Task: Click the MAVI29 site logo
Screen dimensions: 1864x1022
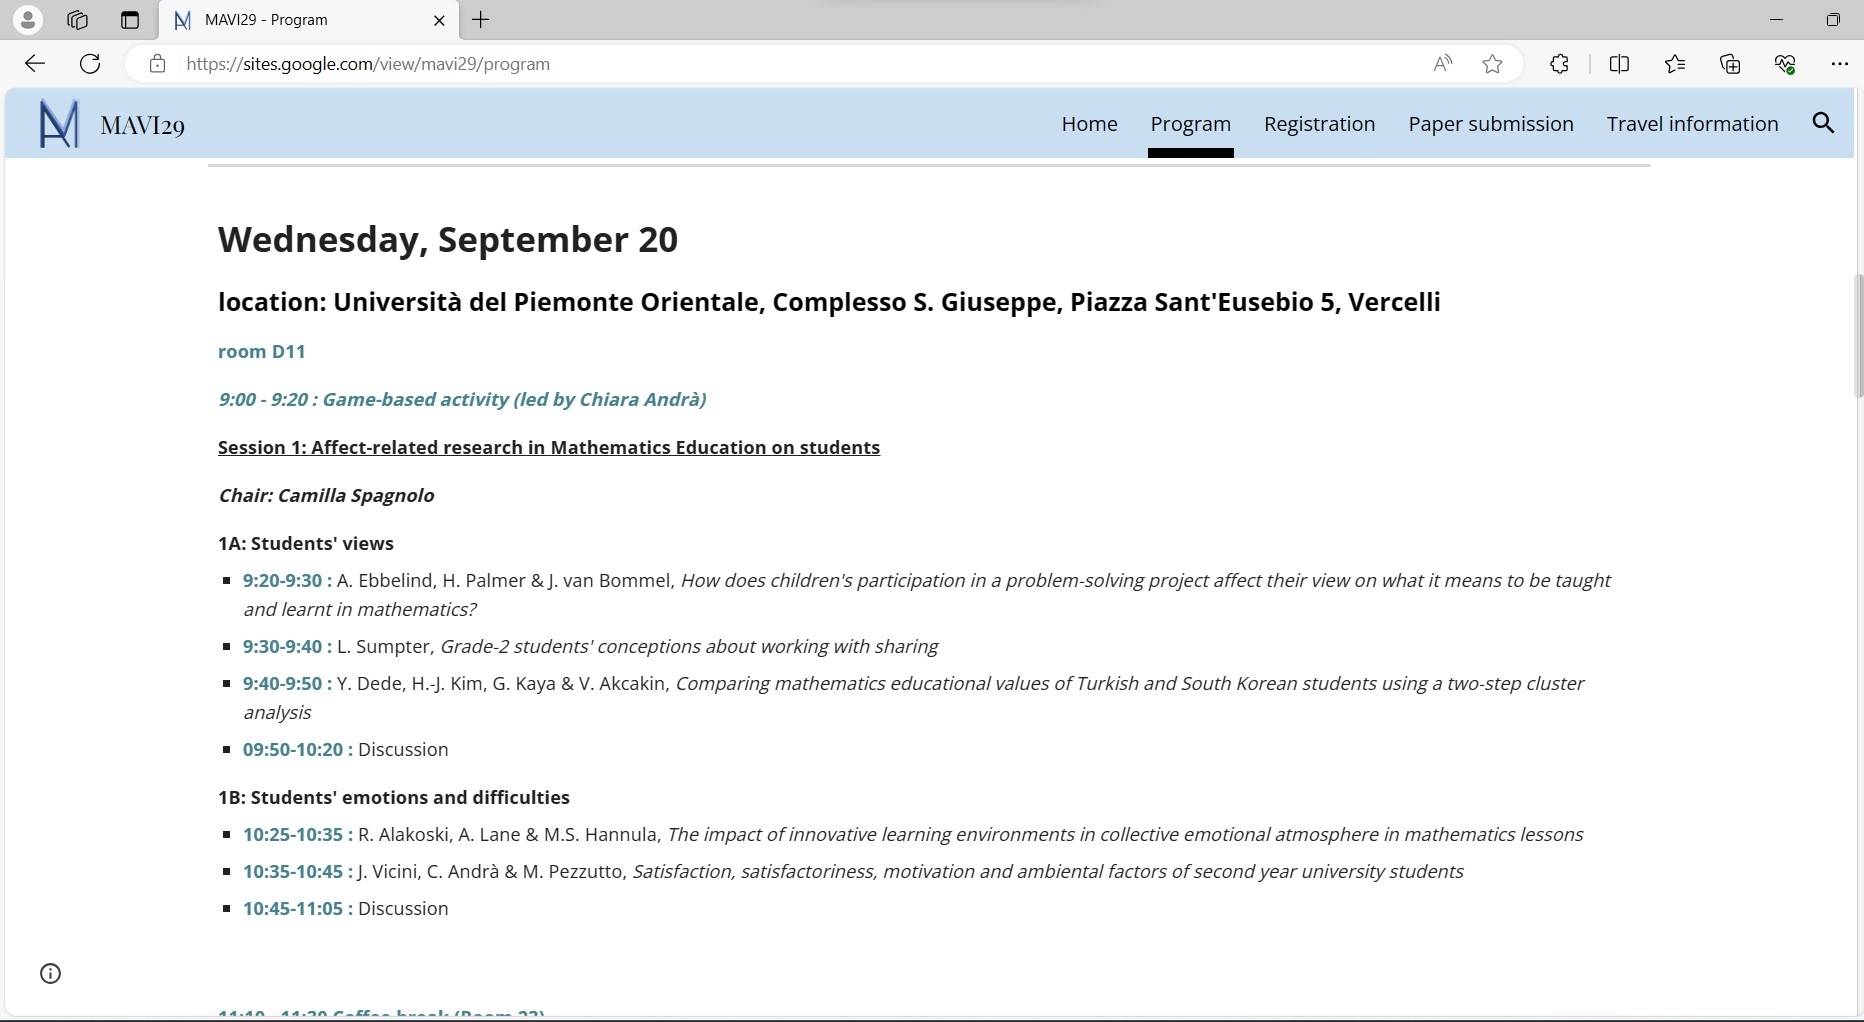Action: [x=59, y=124]
